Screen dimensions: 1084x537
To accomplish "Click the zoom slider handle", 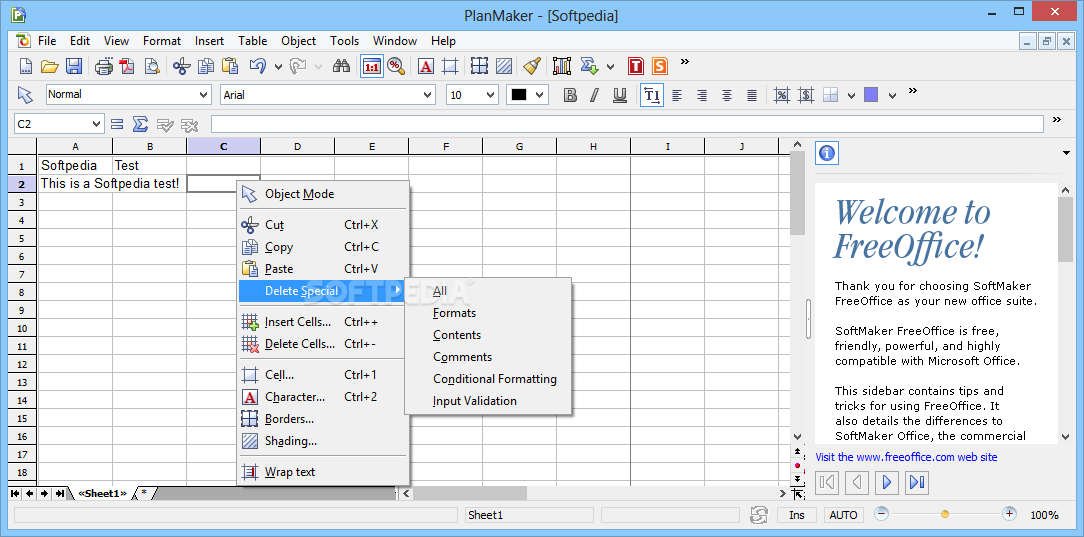I will click(x=945, y=514).
